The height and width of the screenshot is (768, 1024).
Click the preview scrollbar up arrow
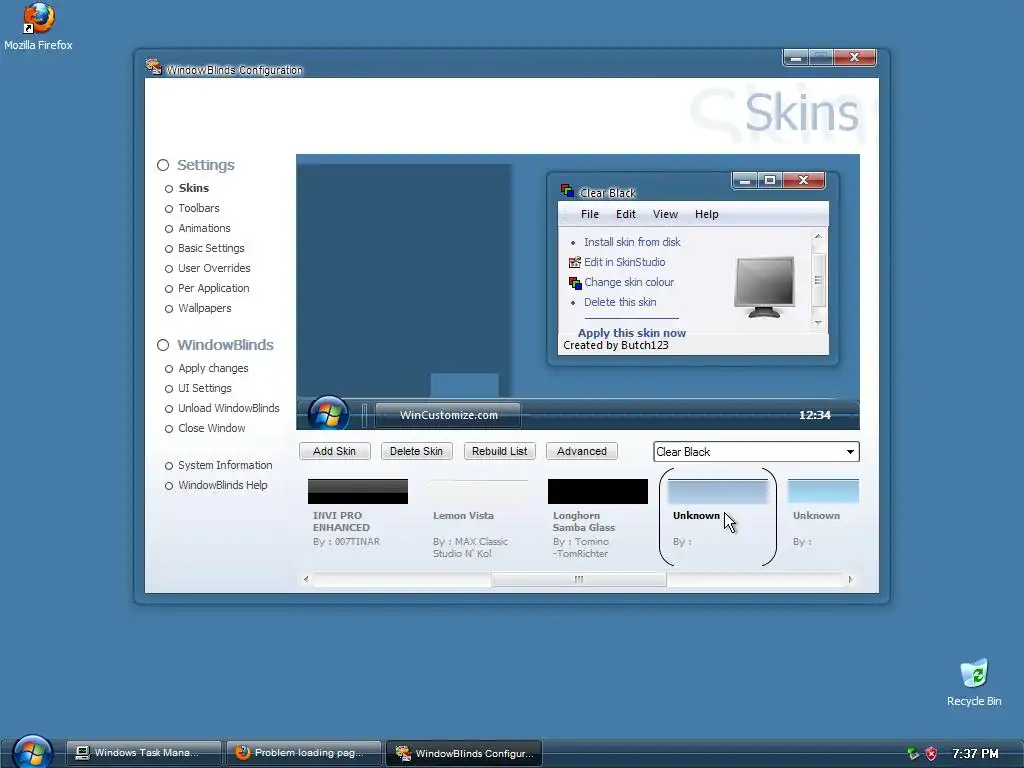818,236
